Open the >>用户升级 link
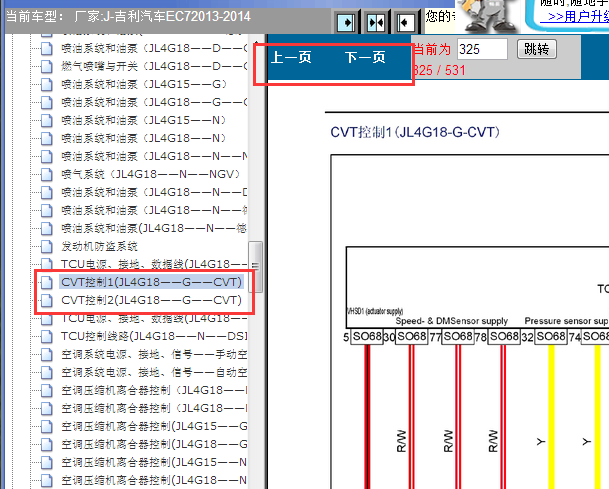This screenshot has width=609, height=489. 576,17
